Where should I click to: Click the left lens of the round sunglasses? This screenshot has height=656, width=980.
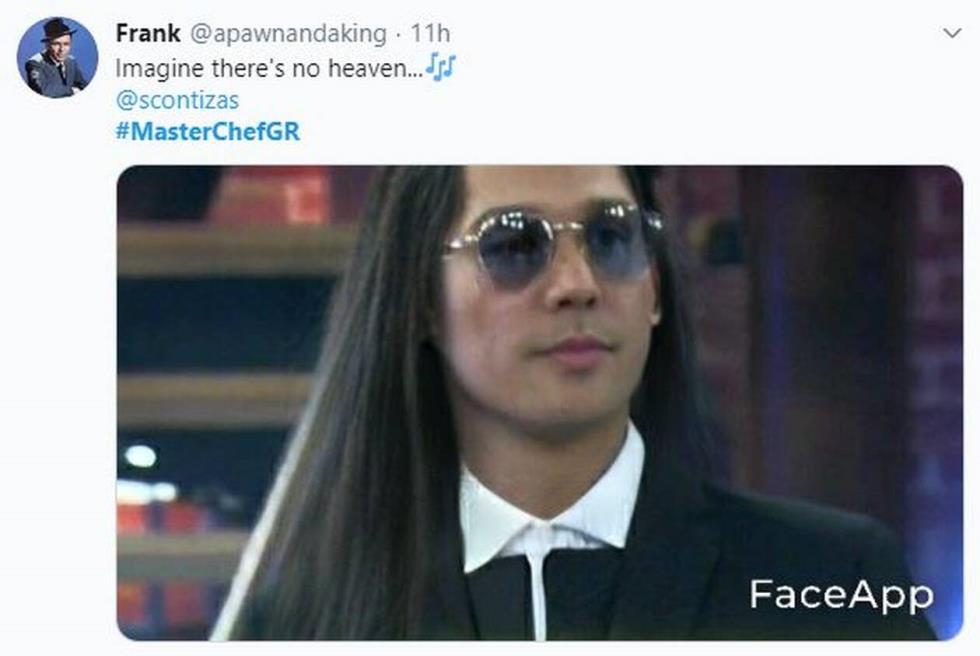tap(515, 249)
